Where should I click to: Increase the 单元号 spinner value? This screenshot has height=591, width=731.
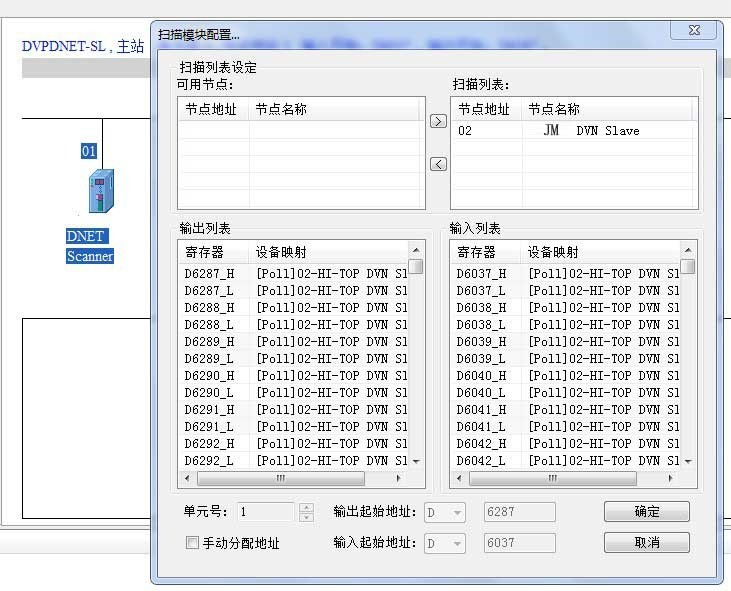306,507
